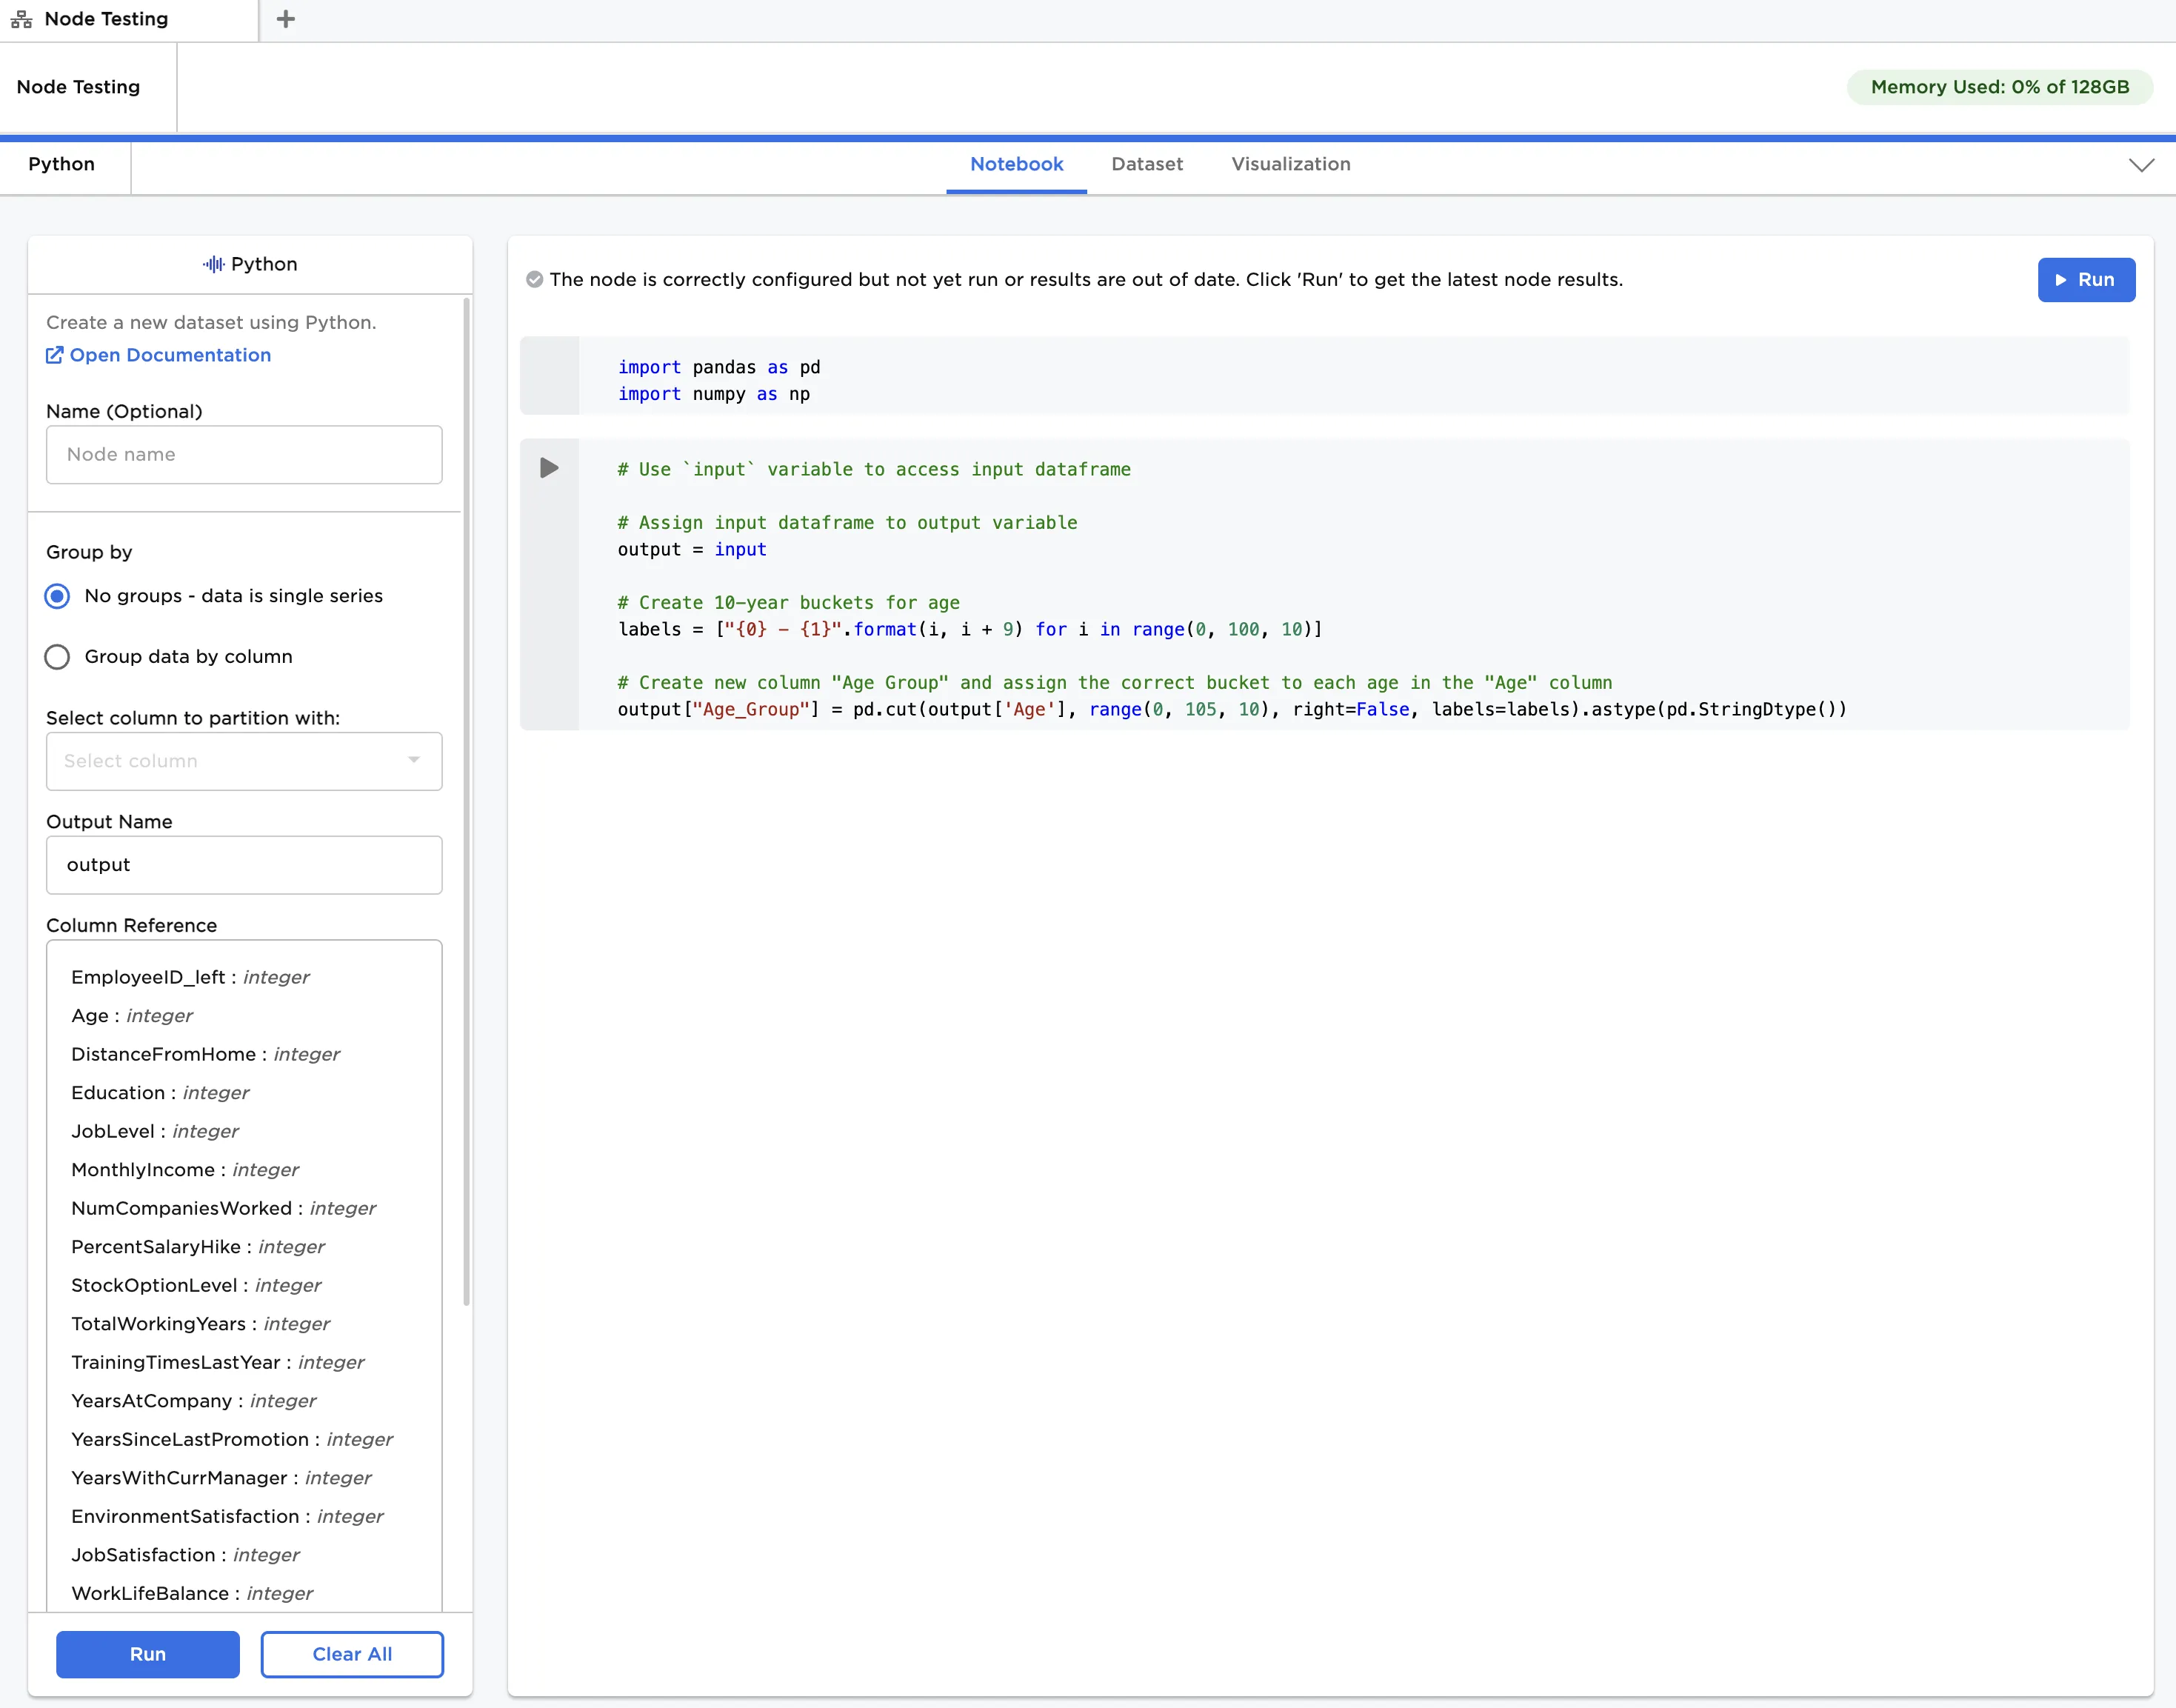Image resolution: width=2176 pixels, height=1708 pixels.
Task: Click the external link icon beside Open Documentation
Action: [x=55, y=355]
